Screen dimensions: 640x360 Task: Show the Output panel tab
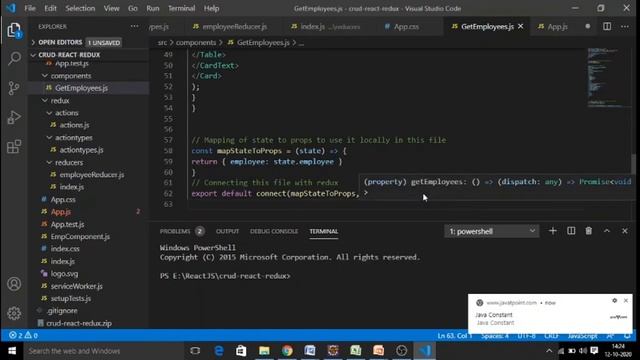tap(227, 231)
